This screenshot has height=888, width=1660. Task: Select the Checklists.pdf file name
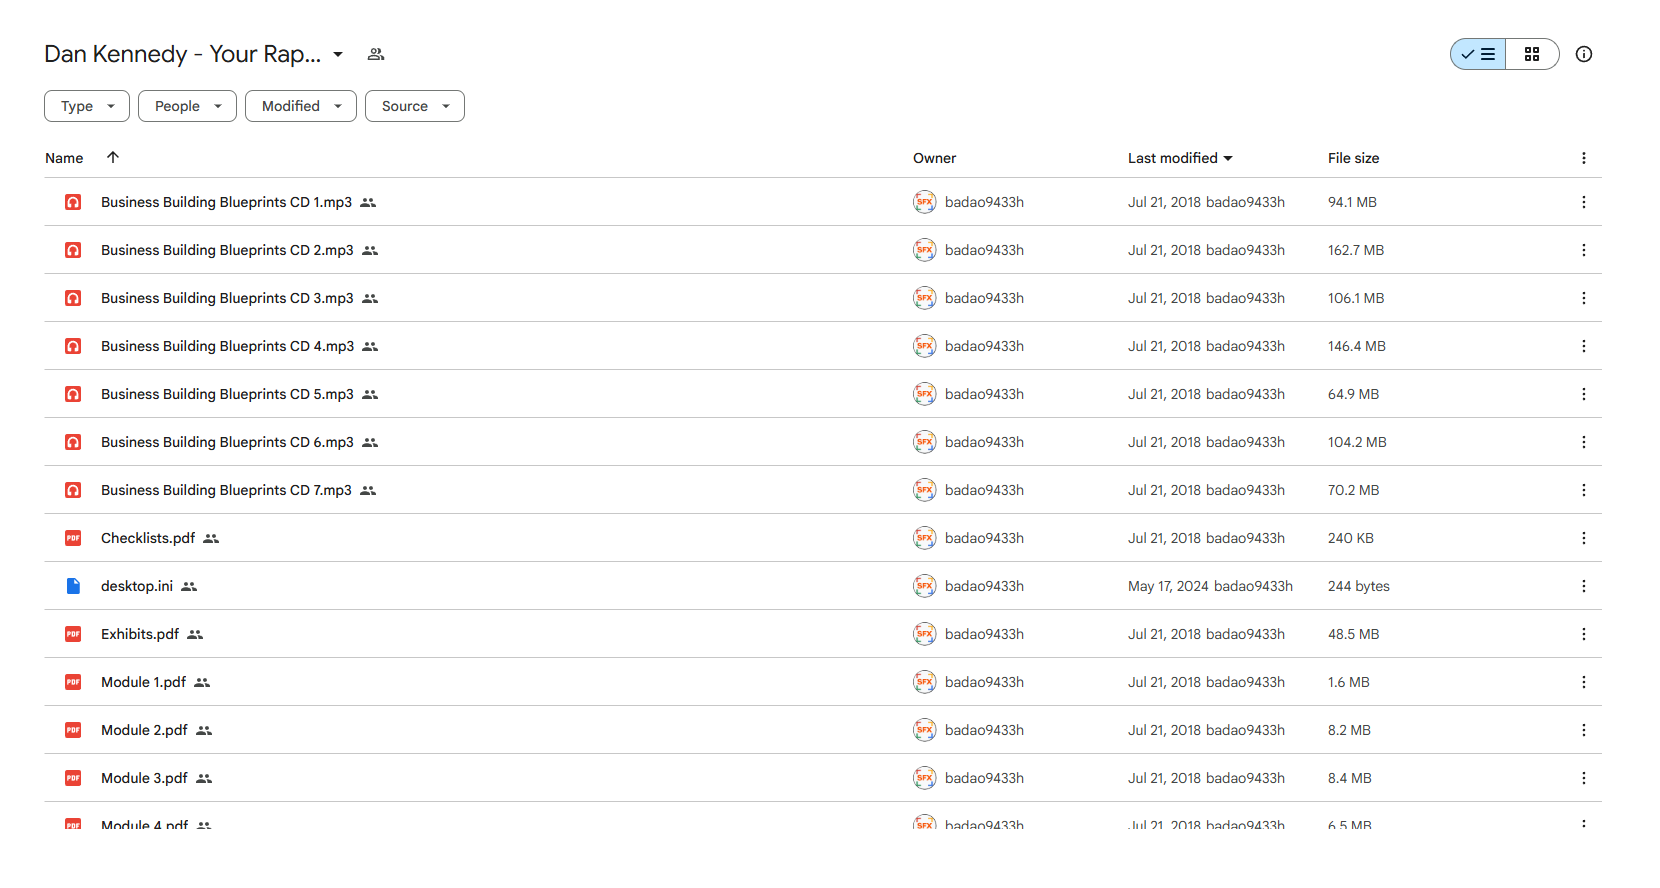[x=148, y=538]
